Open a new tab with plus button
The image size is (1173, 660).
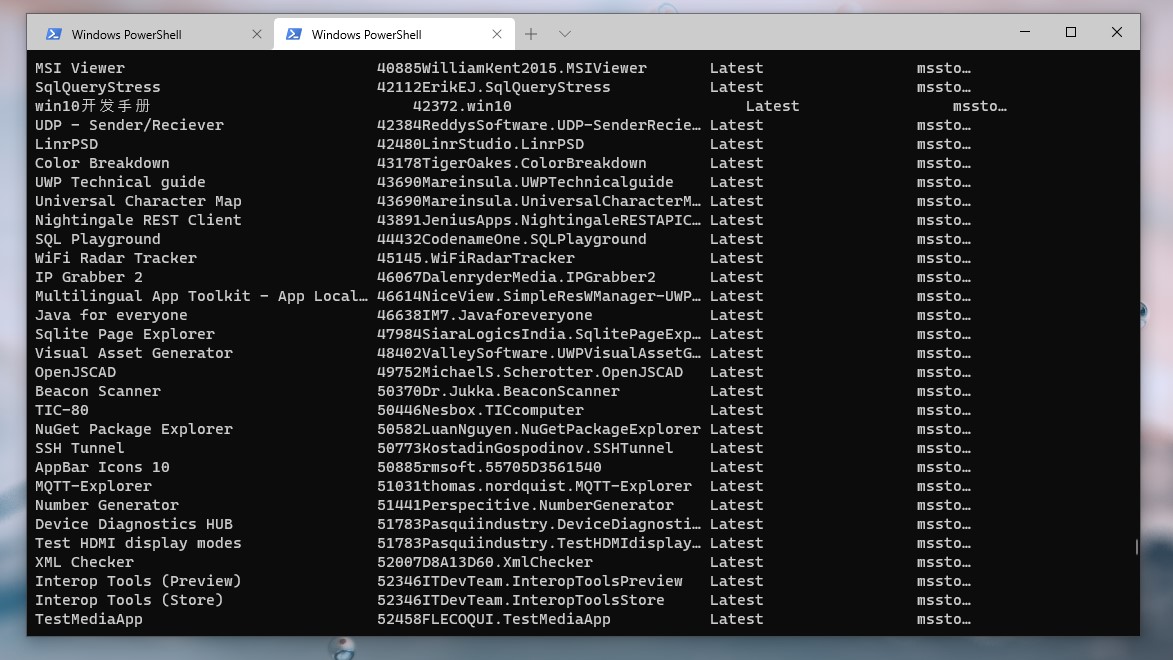click(x=531, y=34)
